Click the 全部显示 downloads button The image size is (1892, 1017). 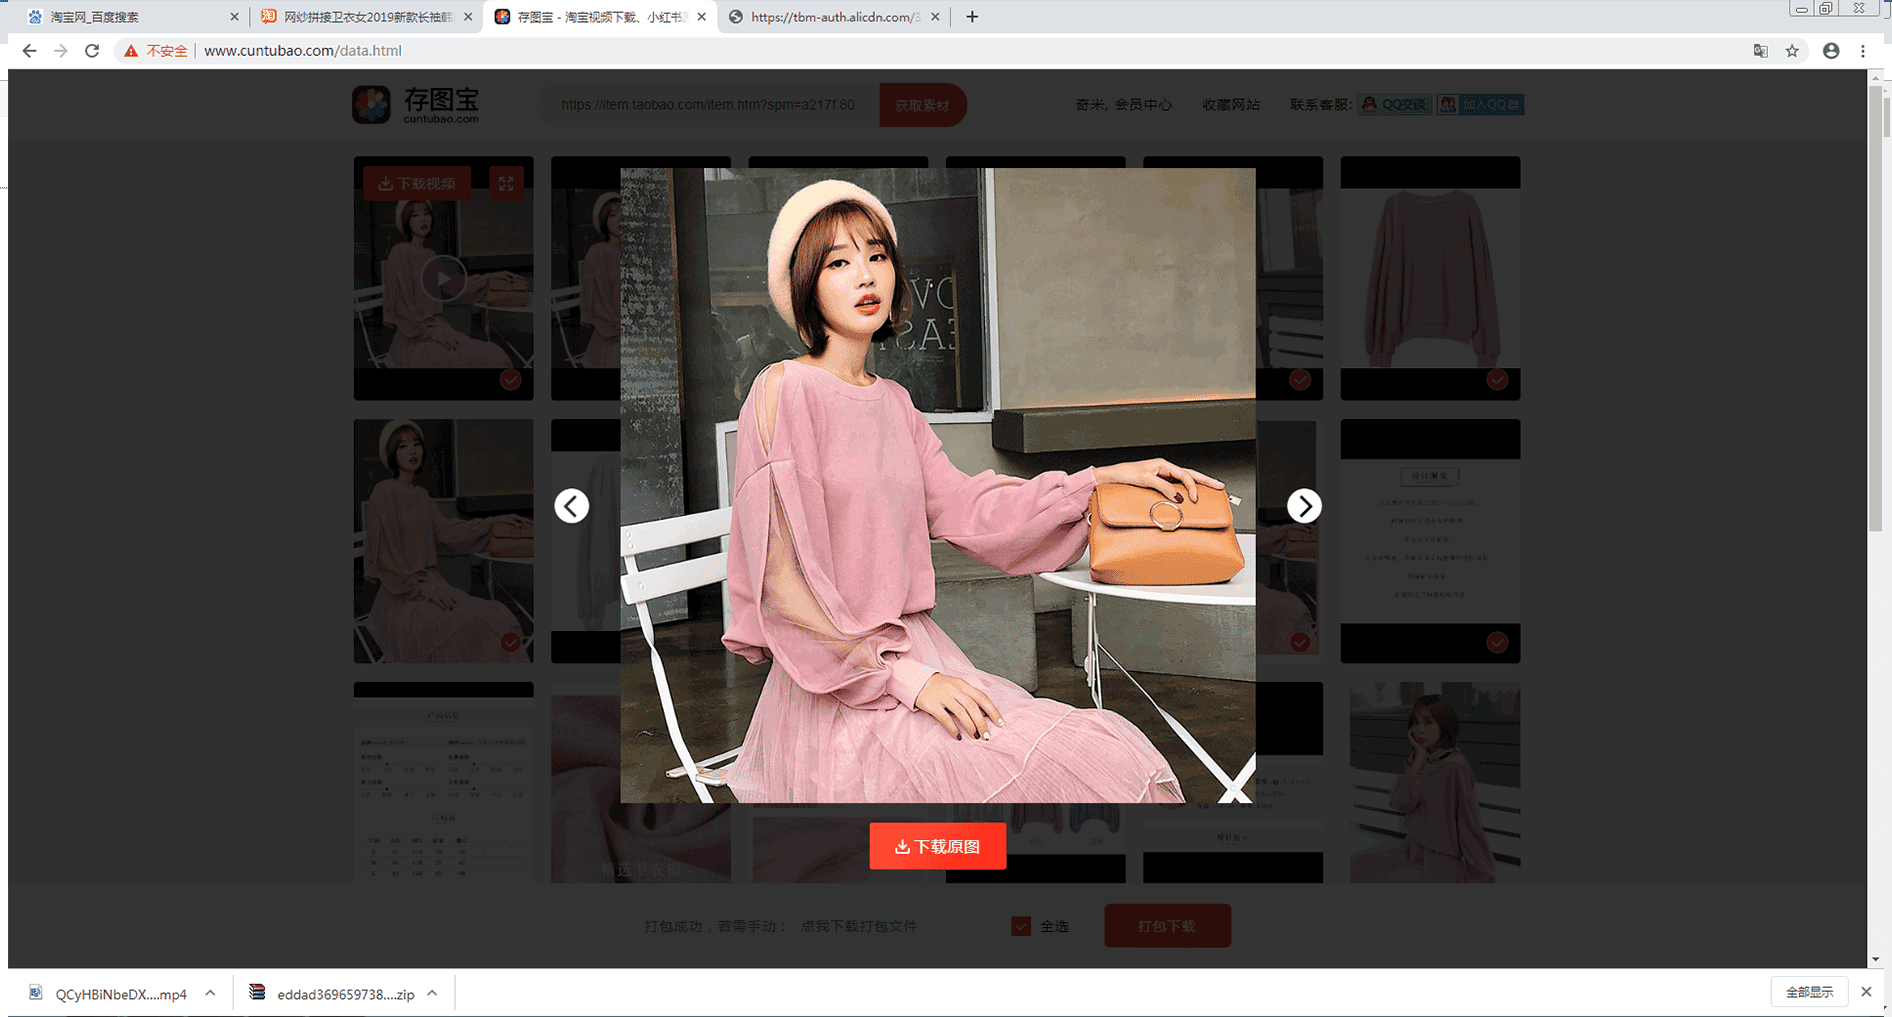coord(1809,992)
